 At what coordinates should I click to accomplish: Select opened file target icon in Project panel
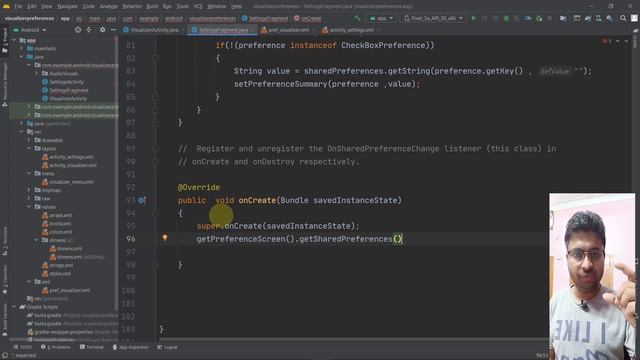(78, 30)
